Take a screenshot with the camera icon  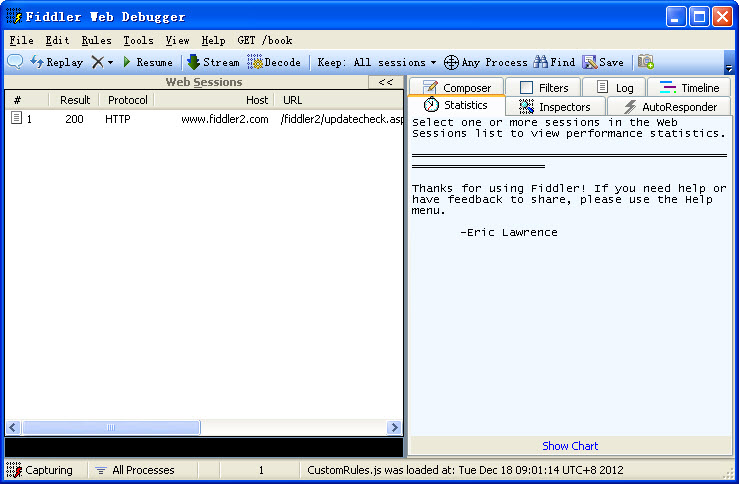pyautogui.click(x=645, y=62)
